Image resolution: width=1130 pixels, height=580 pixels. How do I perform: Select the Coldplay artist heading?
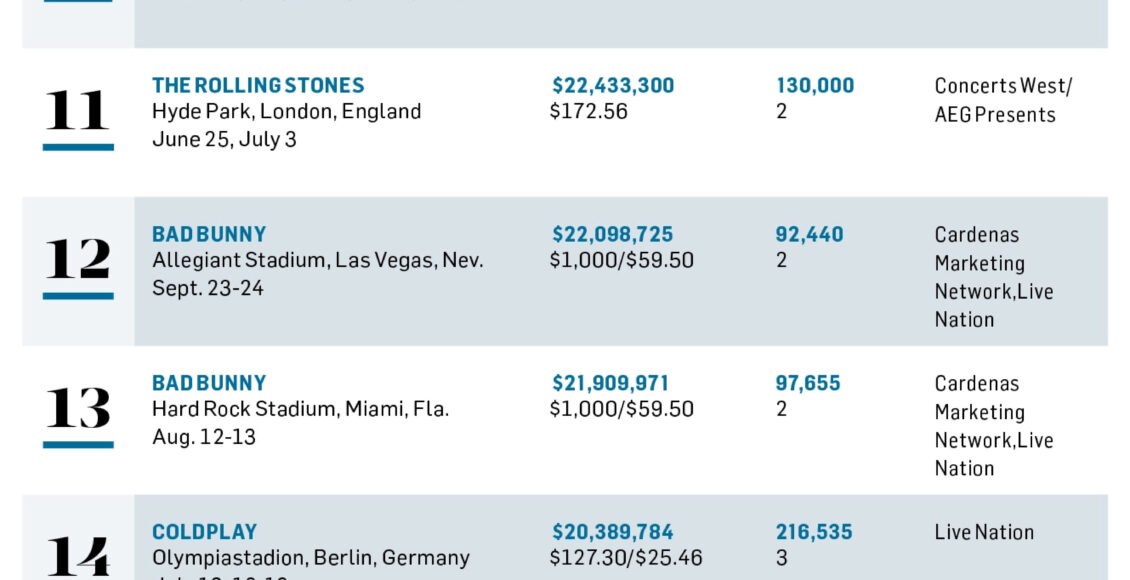point(204,532)
